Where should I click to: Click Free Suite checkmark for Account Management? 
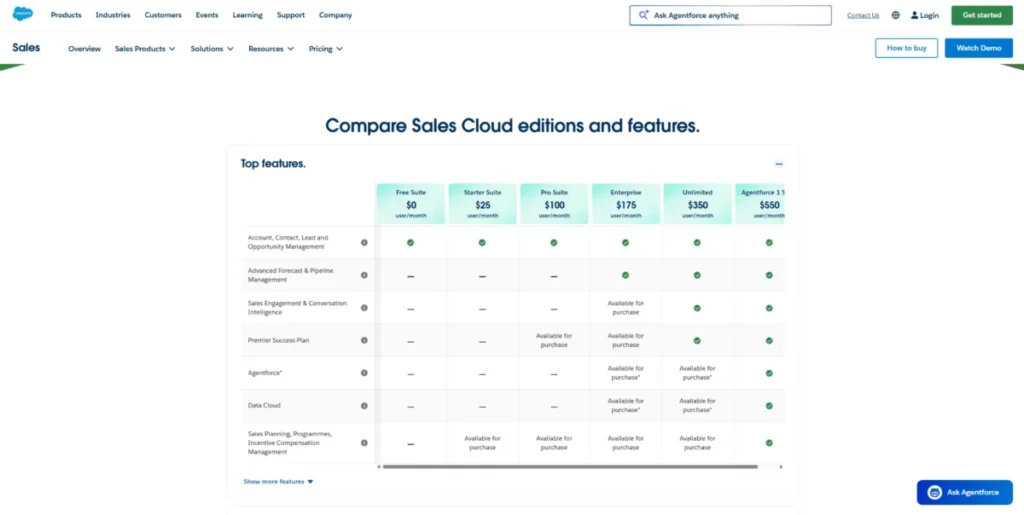(x=411, y=242)
